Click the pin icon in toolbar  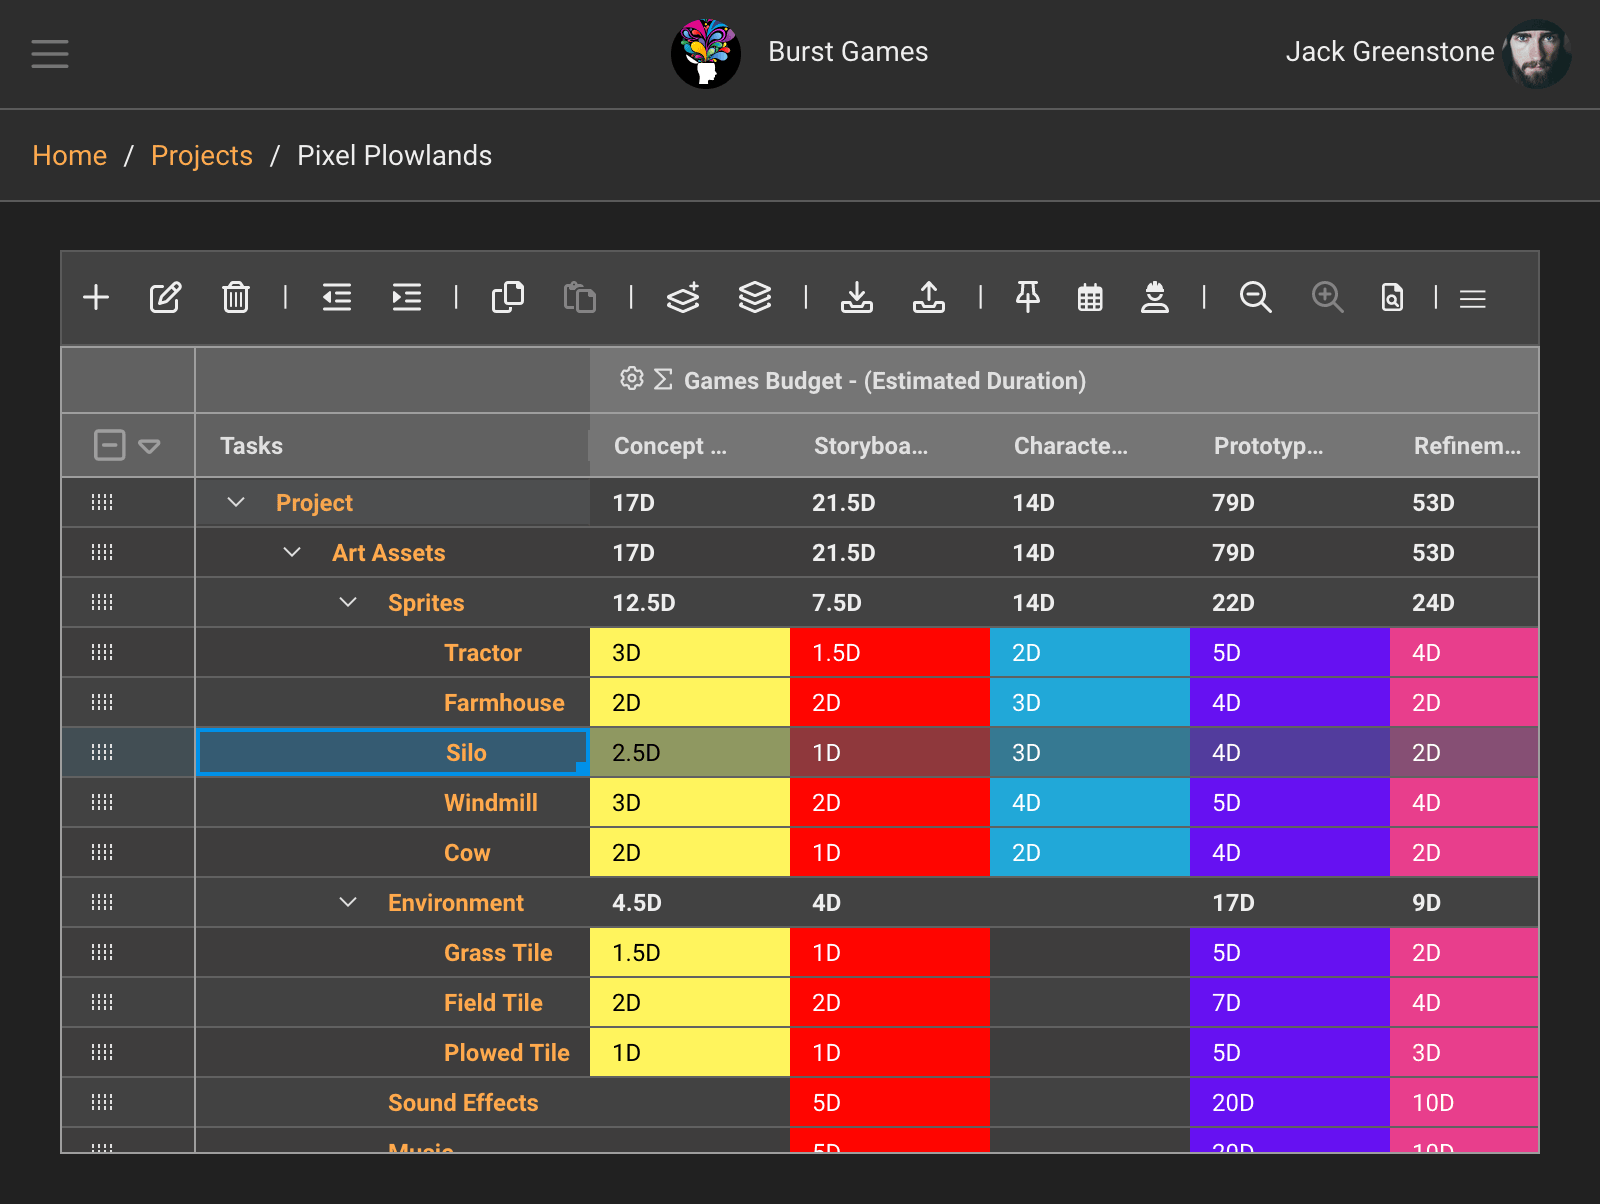click(x=1028, y=297)
